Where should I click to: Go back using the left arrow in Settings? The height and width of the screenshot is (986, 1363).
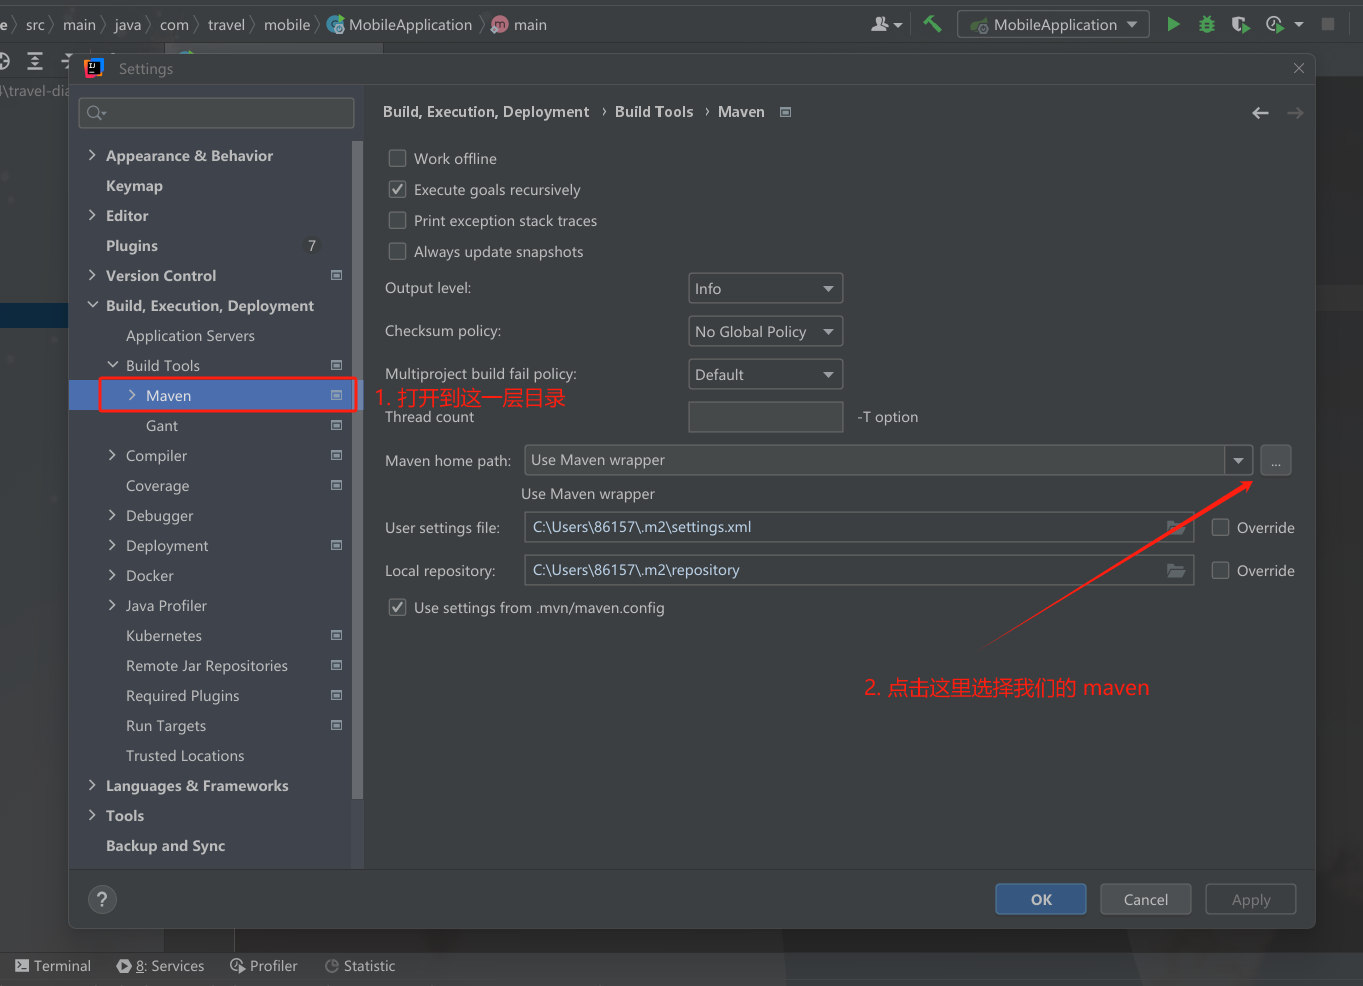tap(1260, 113)
